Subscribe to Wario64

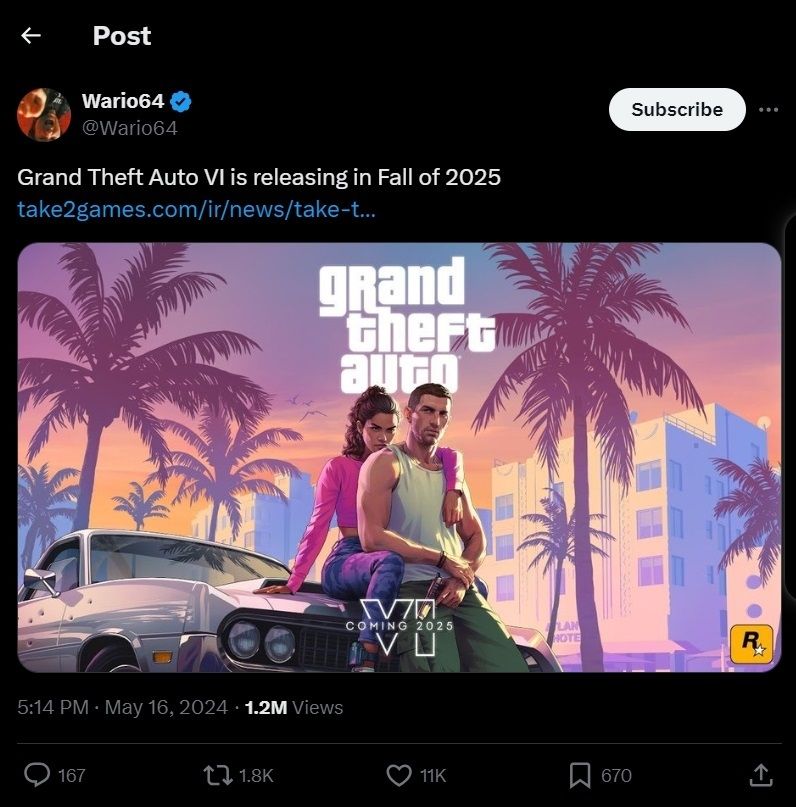pos(677,109)
